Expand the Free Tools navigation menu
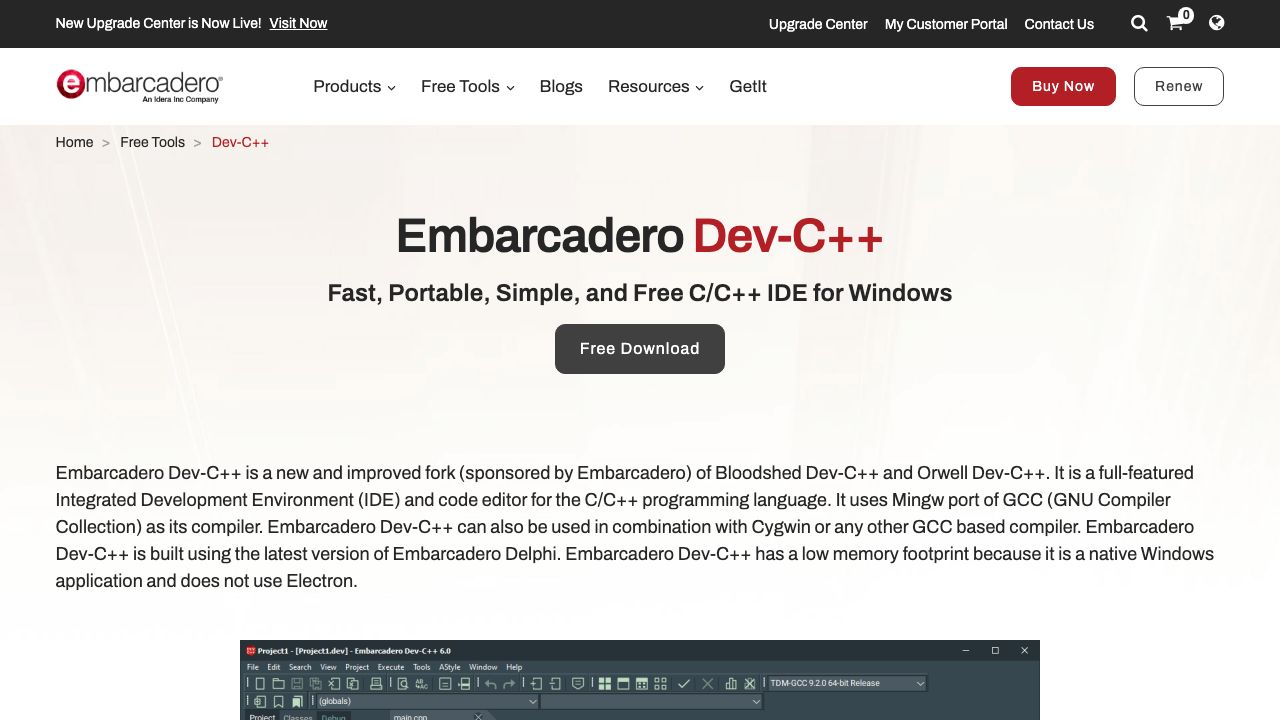This screenshot has height=720, width=1280. pos(467,86)
